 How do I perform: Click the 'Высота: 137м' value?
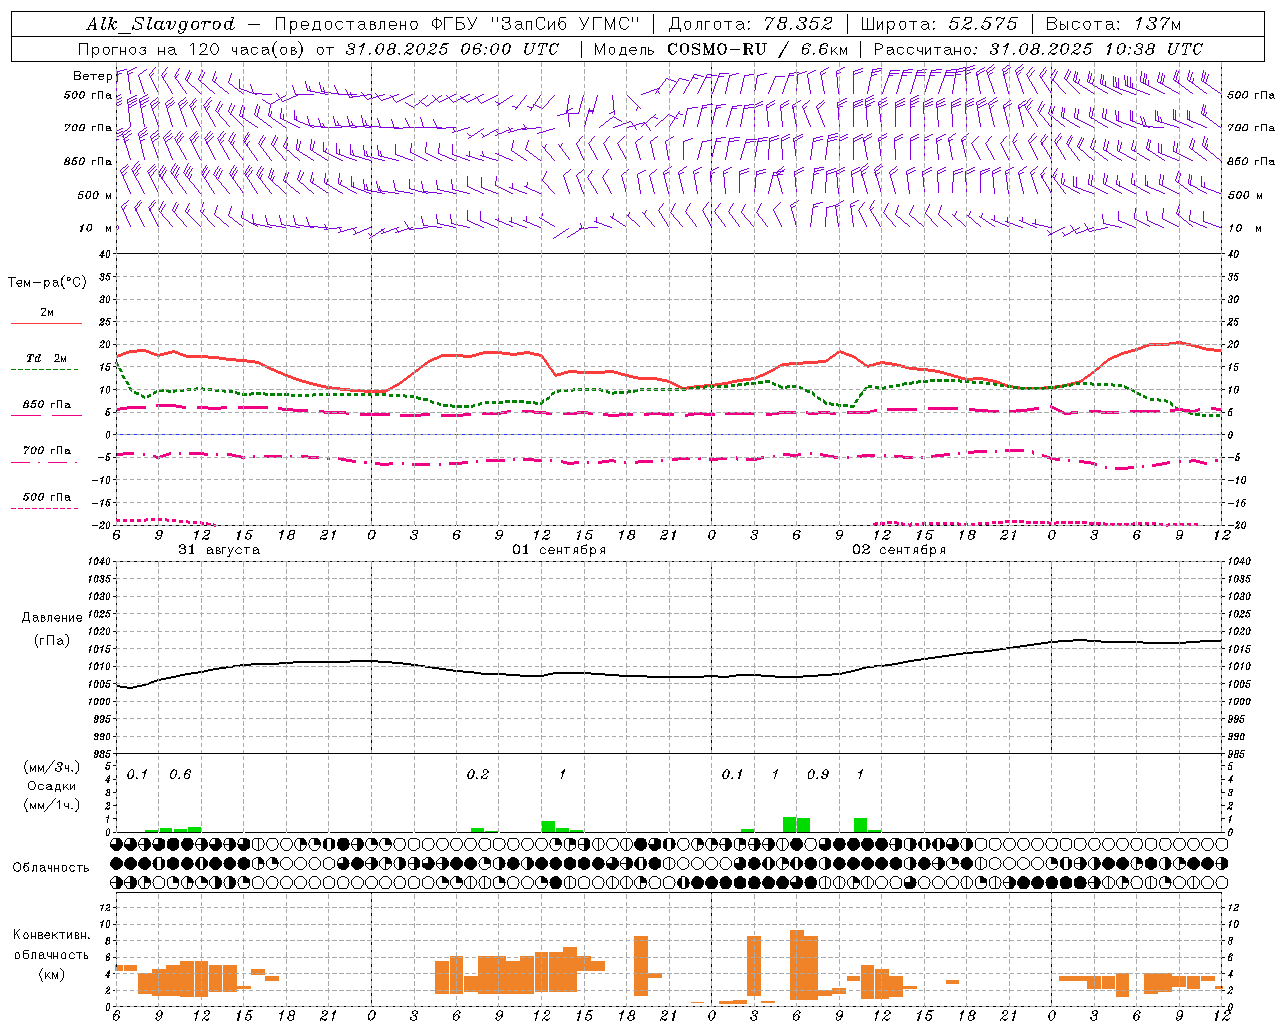pos(1113,24)
